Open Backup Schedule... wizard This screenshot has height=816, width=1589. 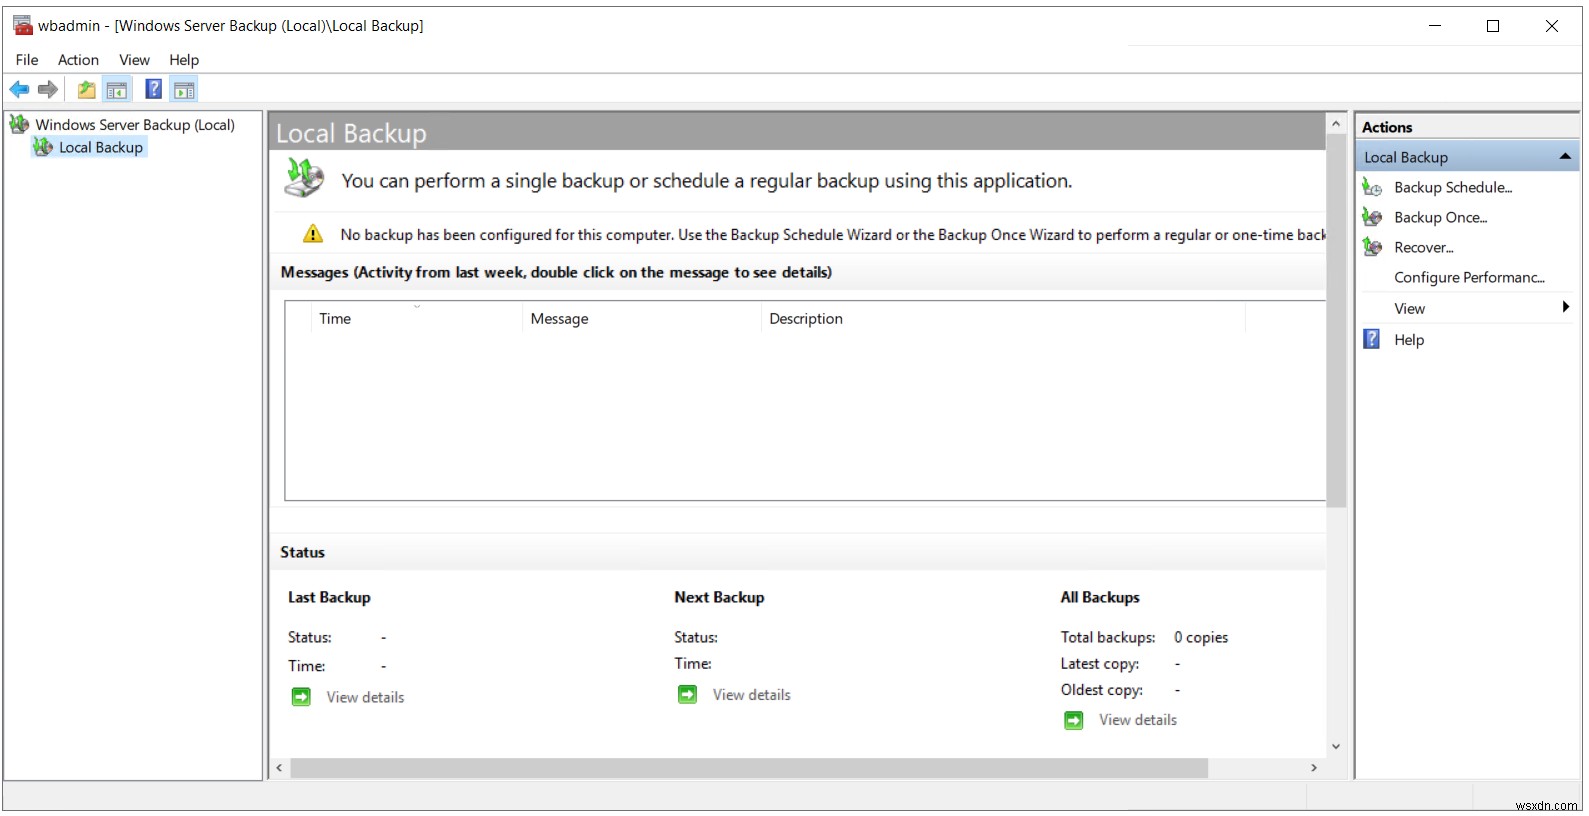pyautogui.click(x=1453, y=187)
